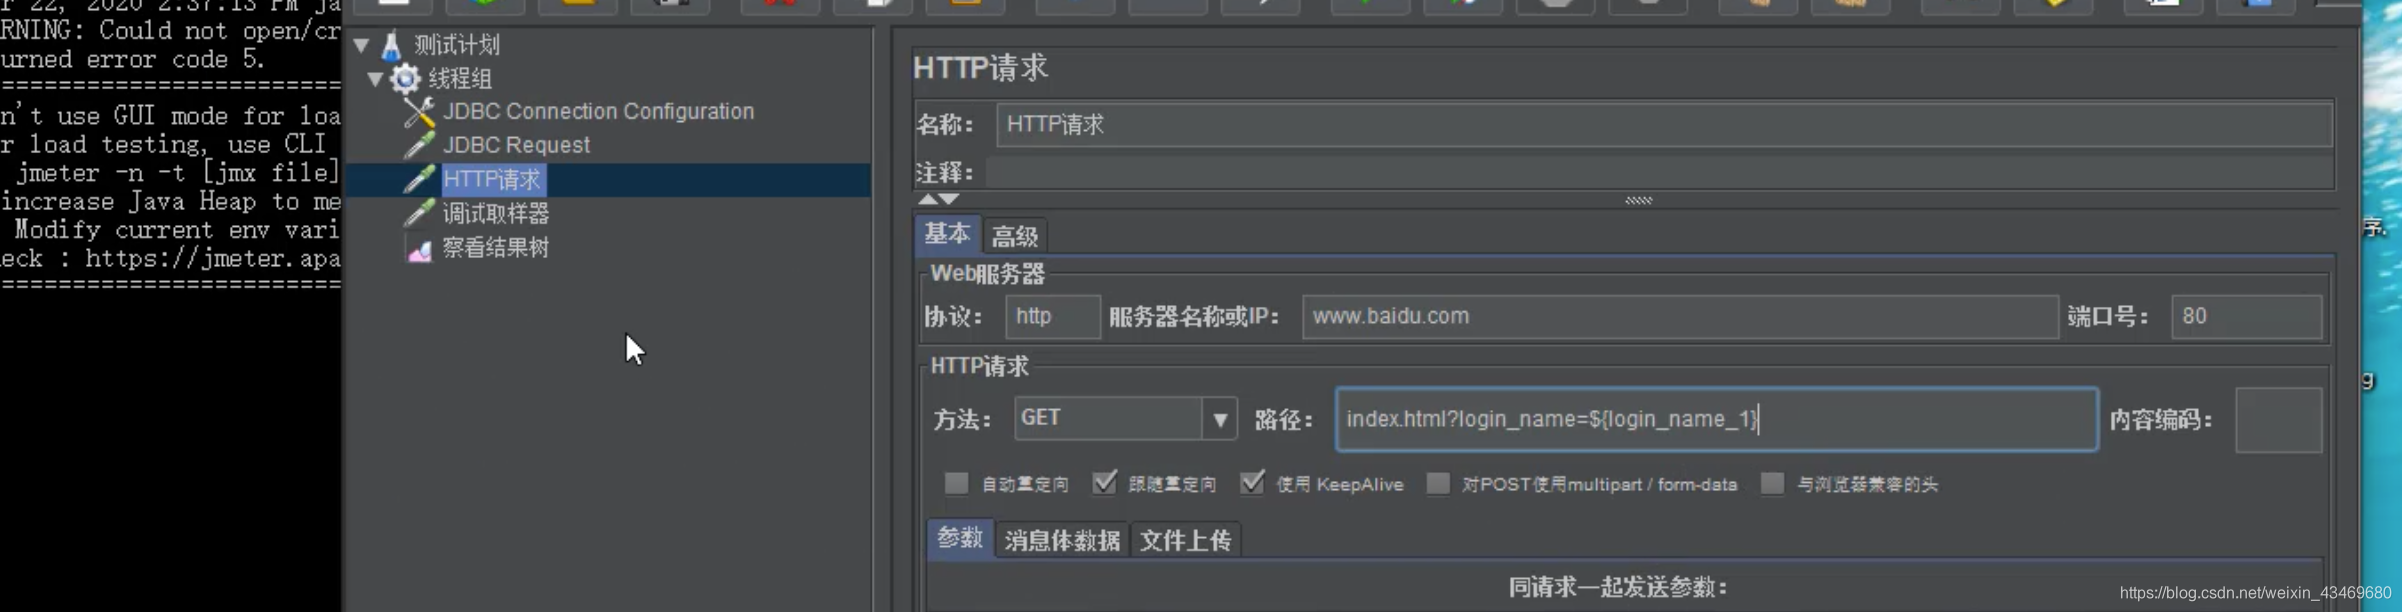Open the 消息体数据 tab
The image size is (2402, 612).
[1062, 541]
